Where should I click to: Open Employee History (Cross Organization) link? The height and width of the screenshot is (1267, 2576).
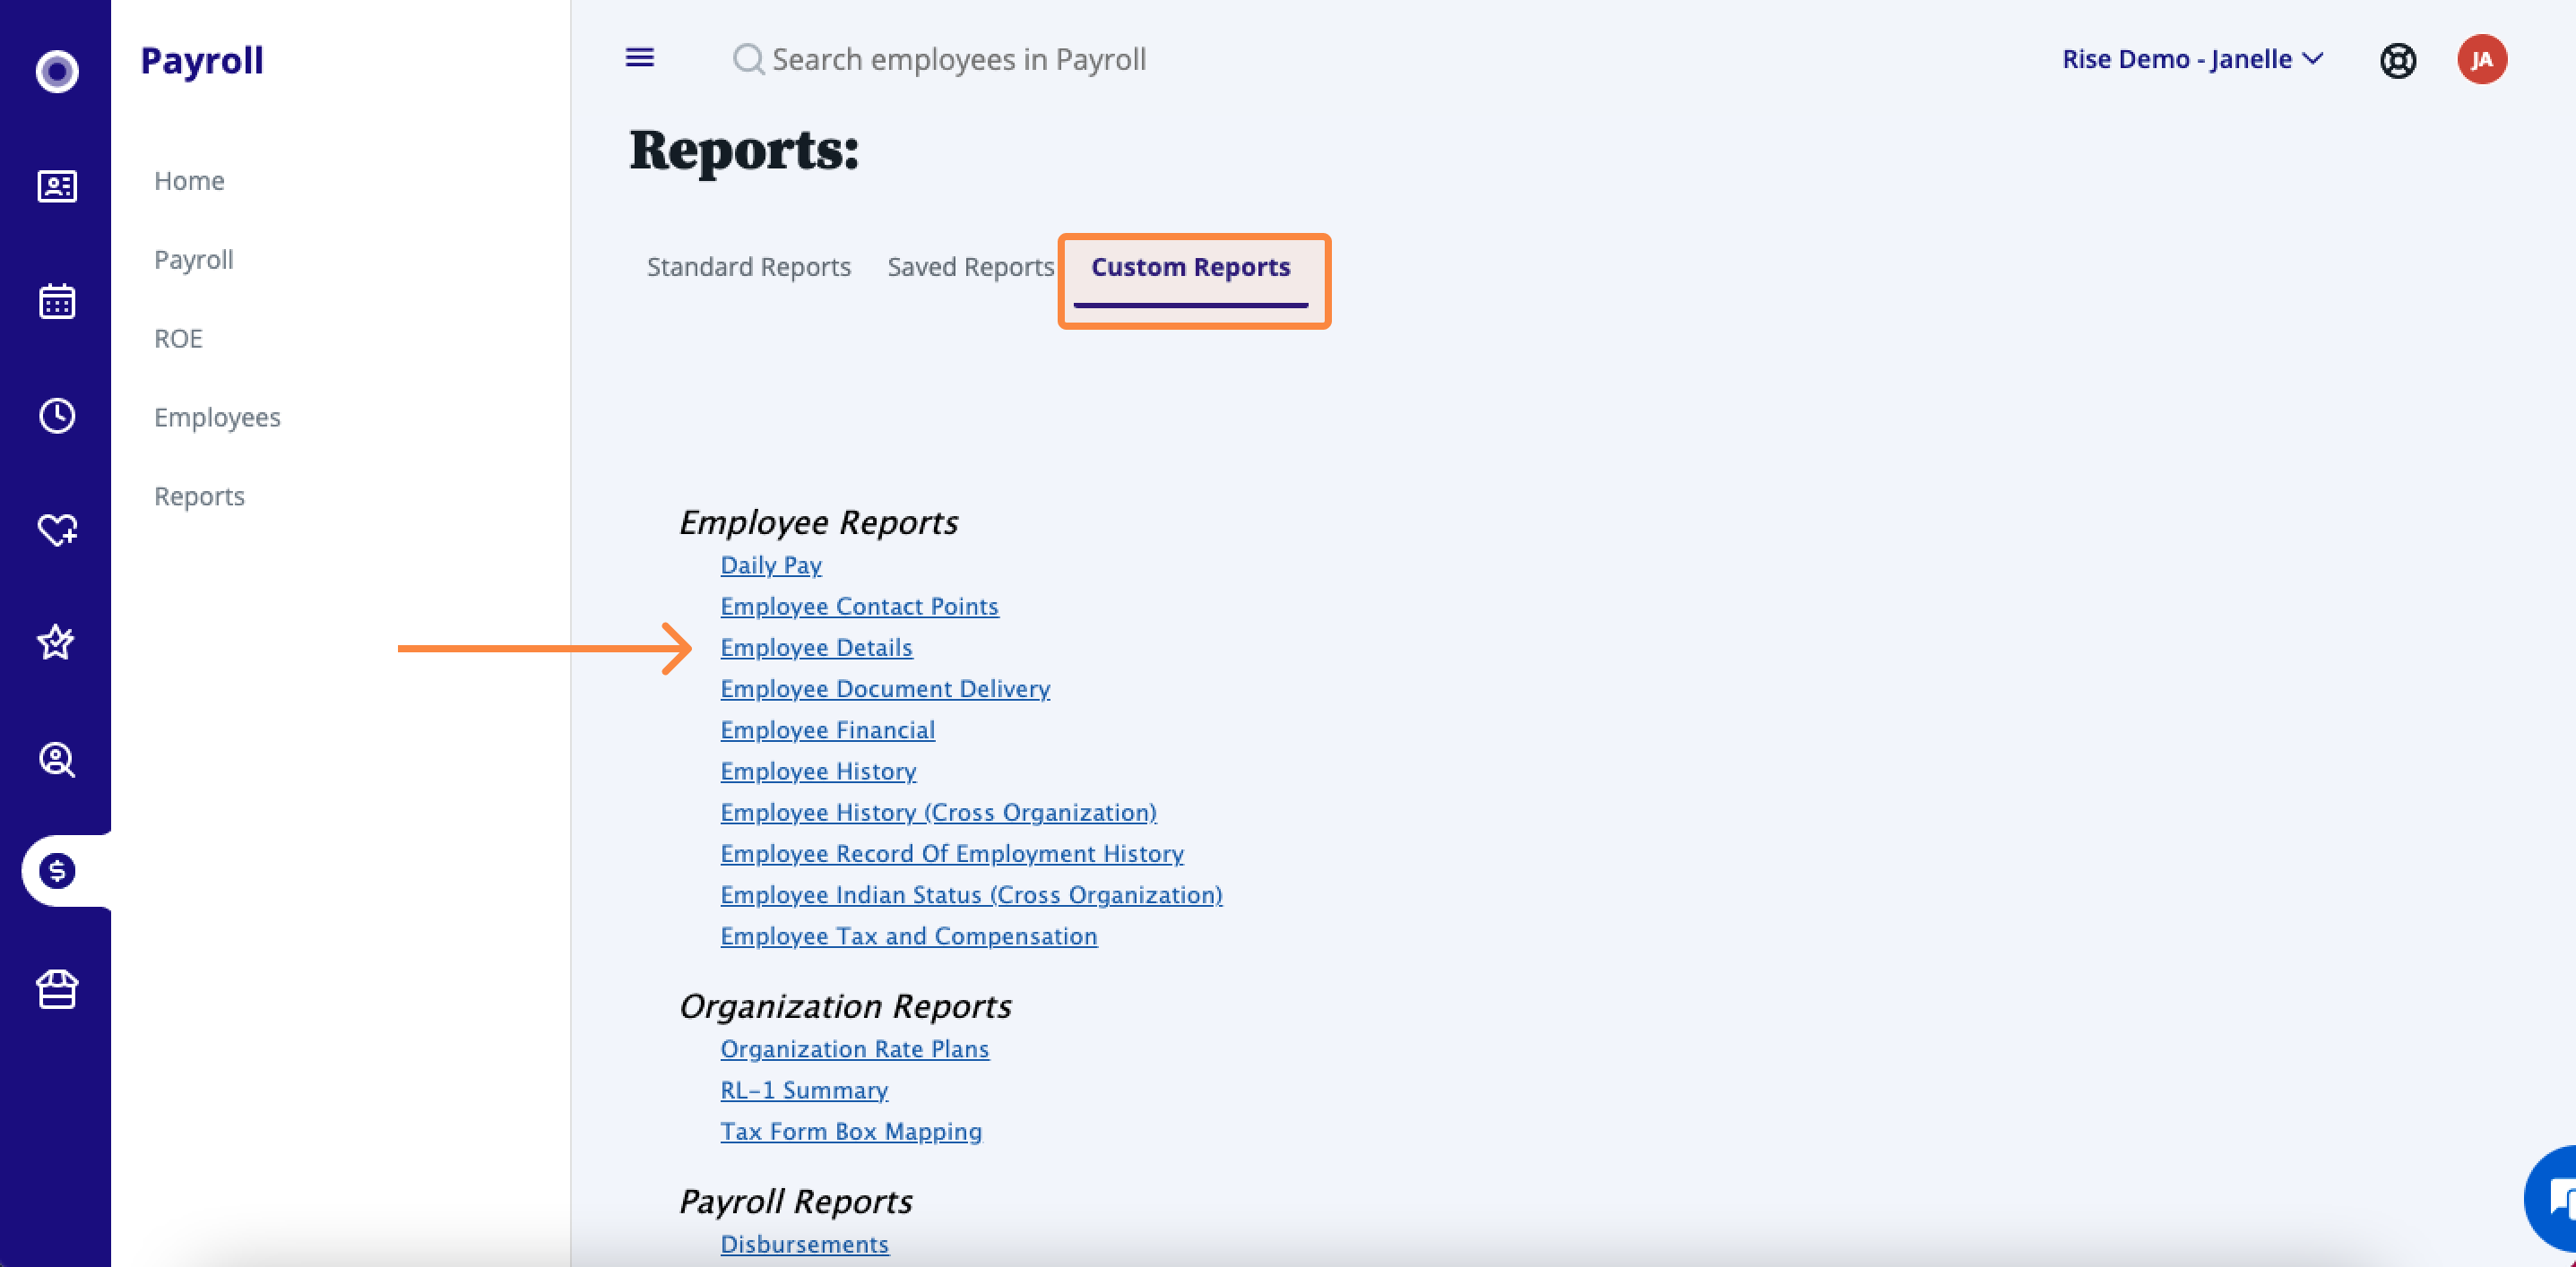[938, 813]
